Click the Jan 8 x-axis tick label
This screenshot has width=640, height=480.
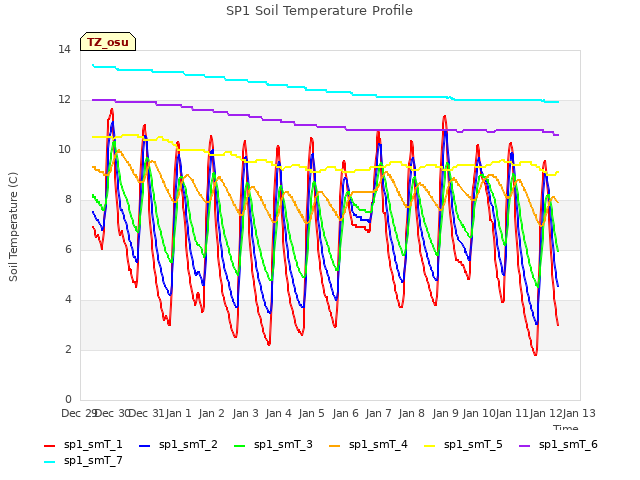411,413
